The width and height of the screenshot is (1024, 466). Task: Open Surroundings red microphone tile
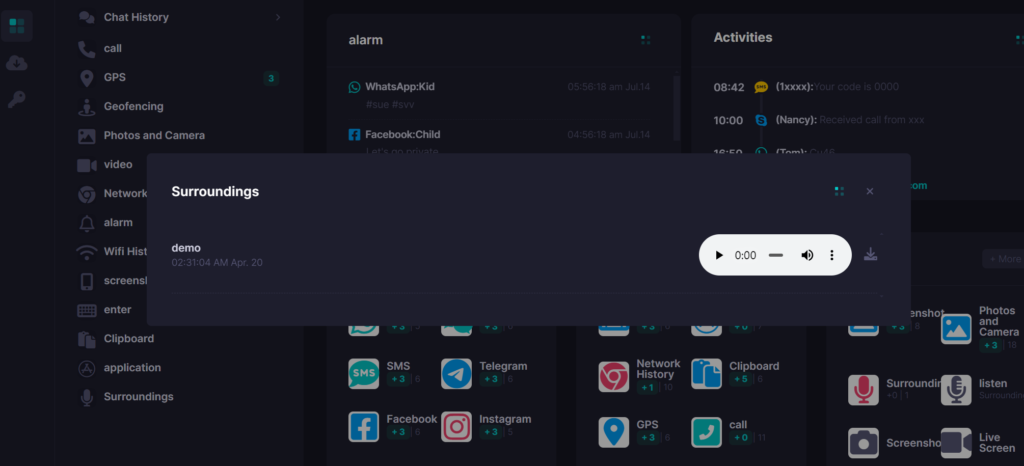coord(863,390)
